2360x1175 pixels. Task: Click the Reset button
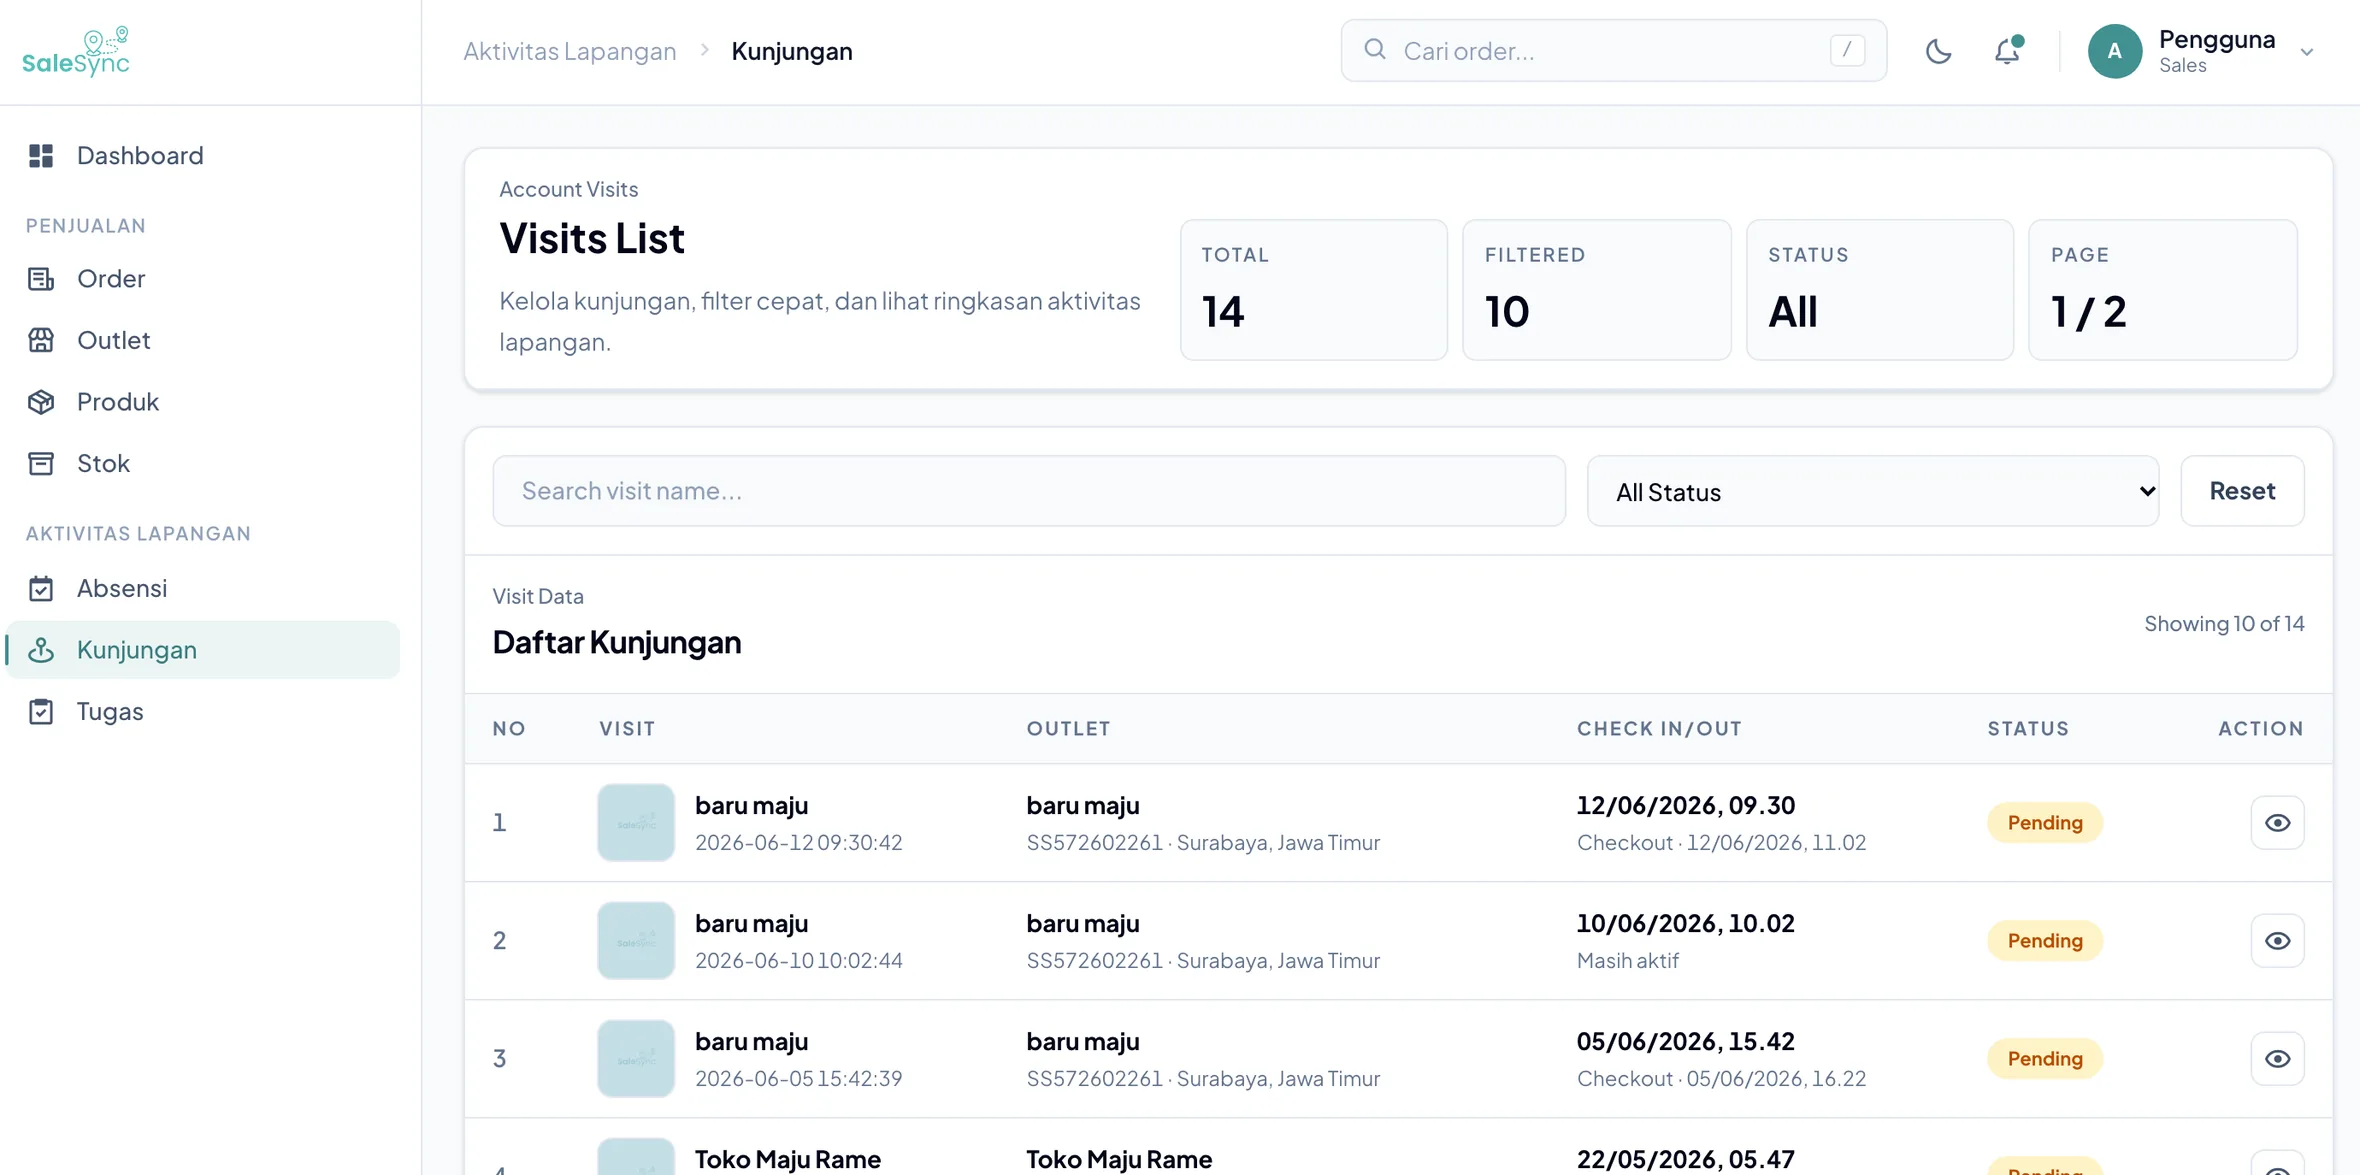(x=2242, y=491)
